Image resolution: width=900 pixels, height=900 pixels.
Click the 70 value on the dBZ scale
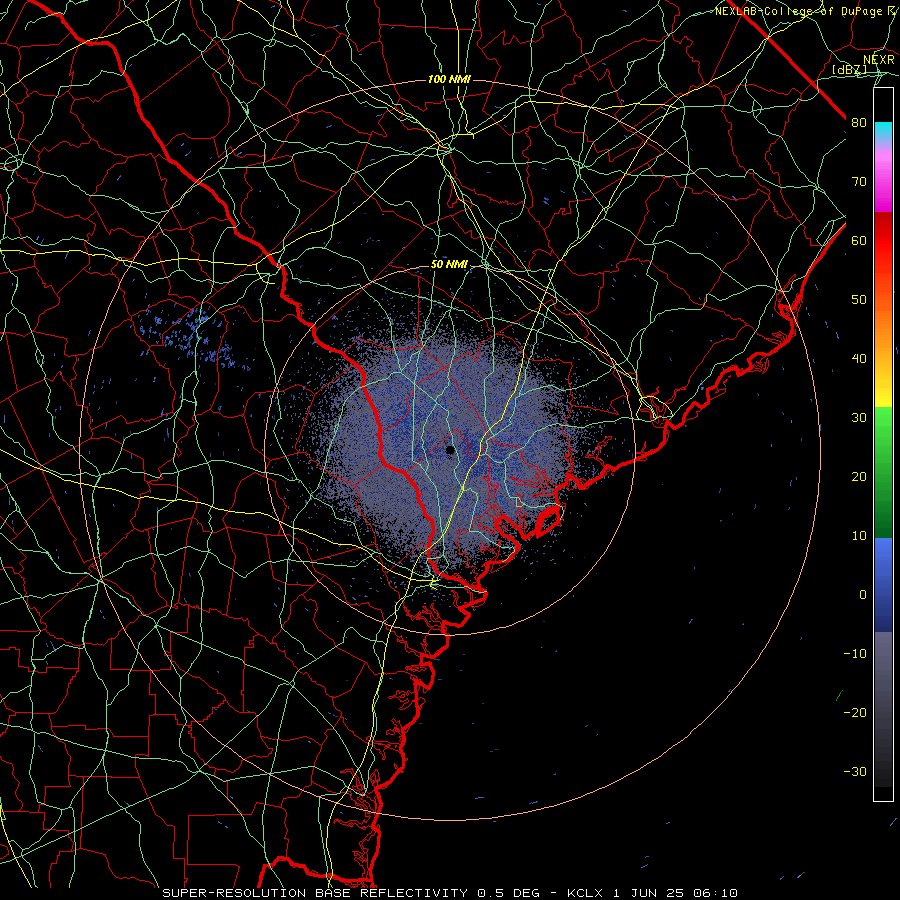pyautogui.click(x=859, y=181)
